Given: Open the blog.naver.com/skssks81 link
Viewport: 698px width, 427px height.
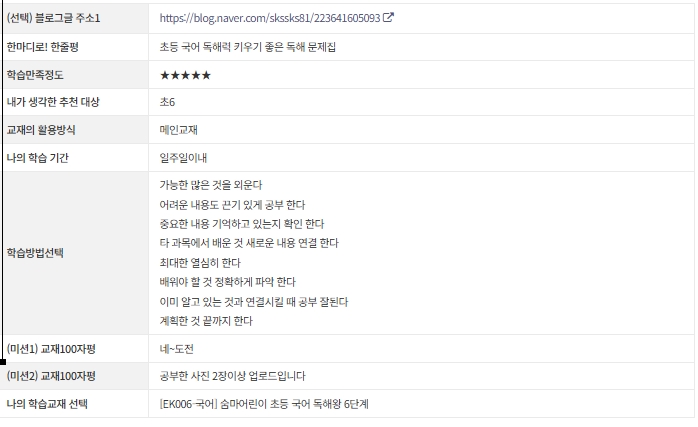Looking at the screenshot, I should [x=270, y=18].
